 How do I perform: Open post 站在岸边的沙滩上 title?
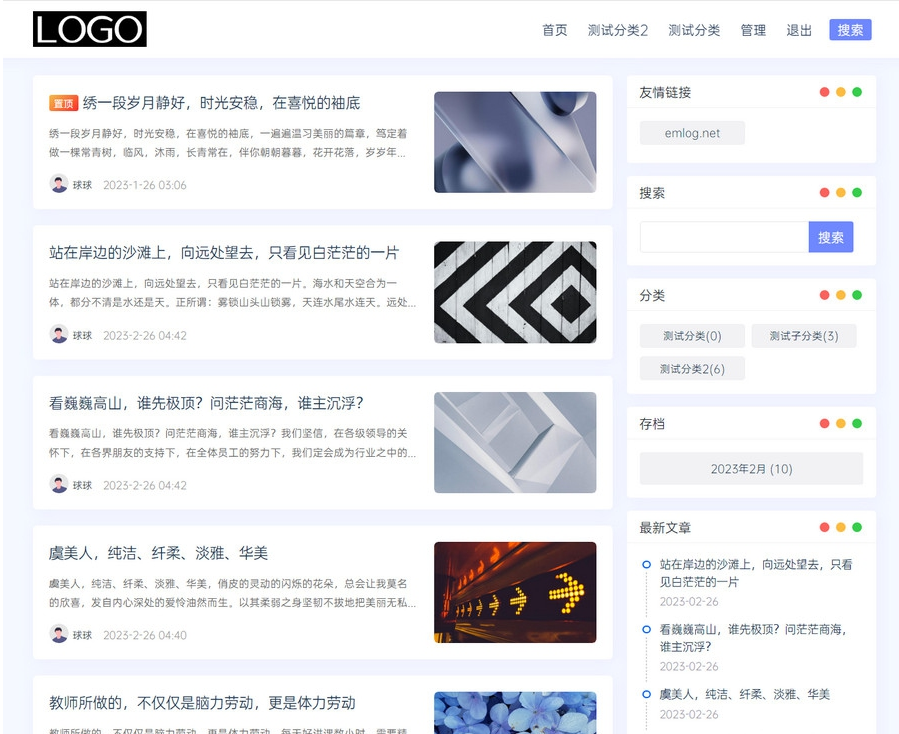[224, 253]
